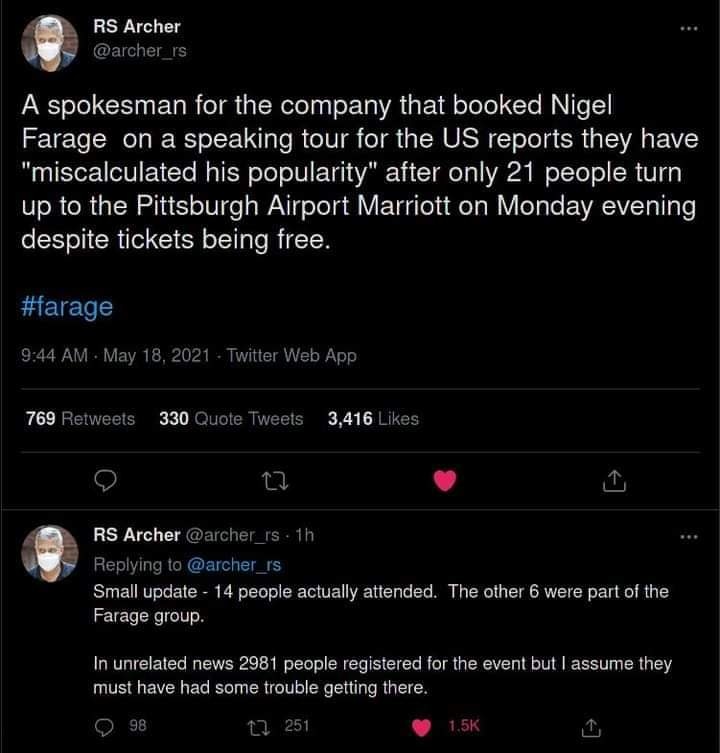This screenshot has height=753, width=720.
Task: Share the main tweet
Action: click(x=614, y=483)
